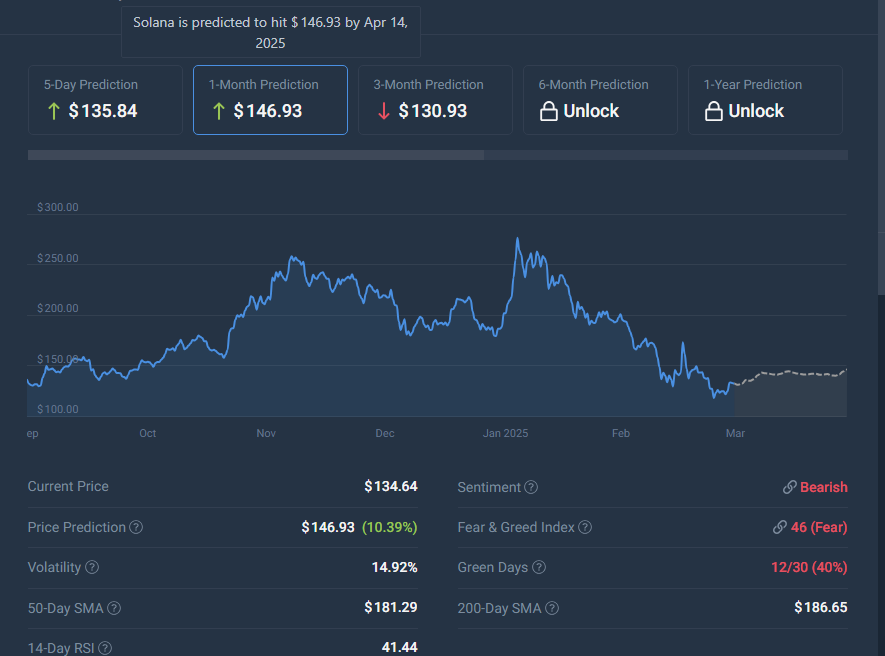Click the January 2025 peak on chart
Image resolution: width=885 pixels, height=656 pixels.
click(x=517, y=239)
